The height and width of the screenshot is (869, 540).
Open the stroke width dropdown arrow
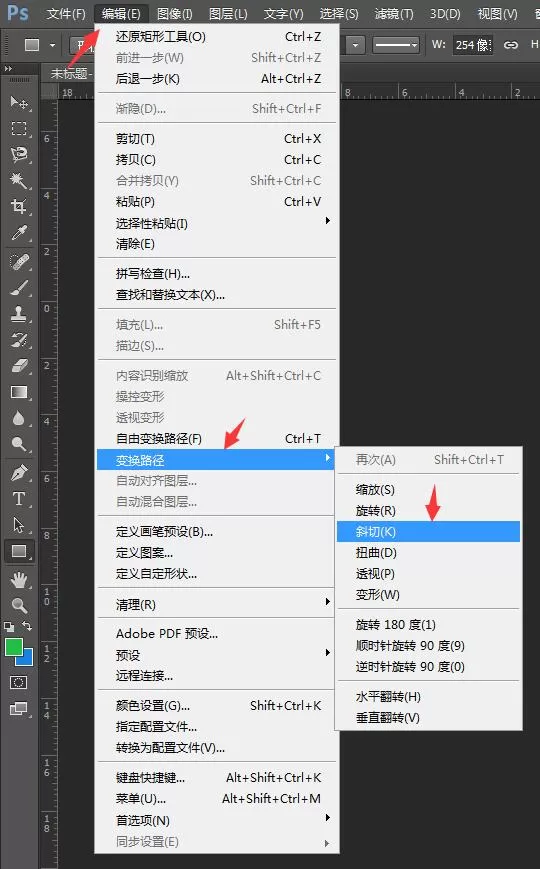(x=355, y=45)
